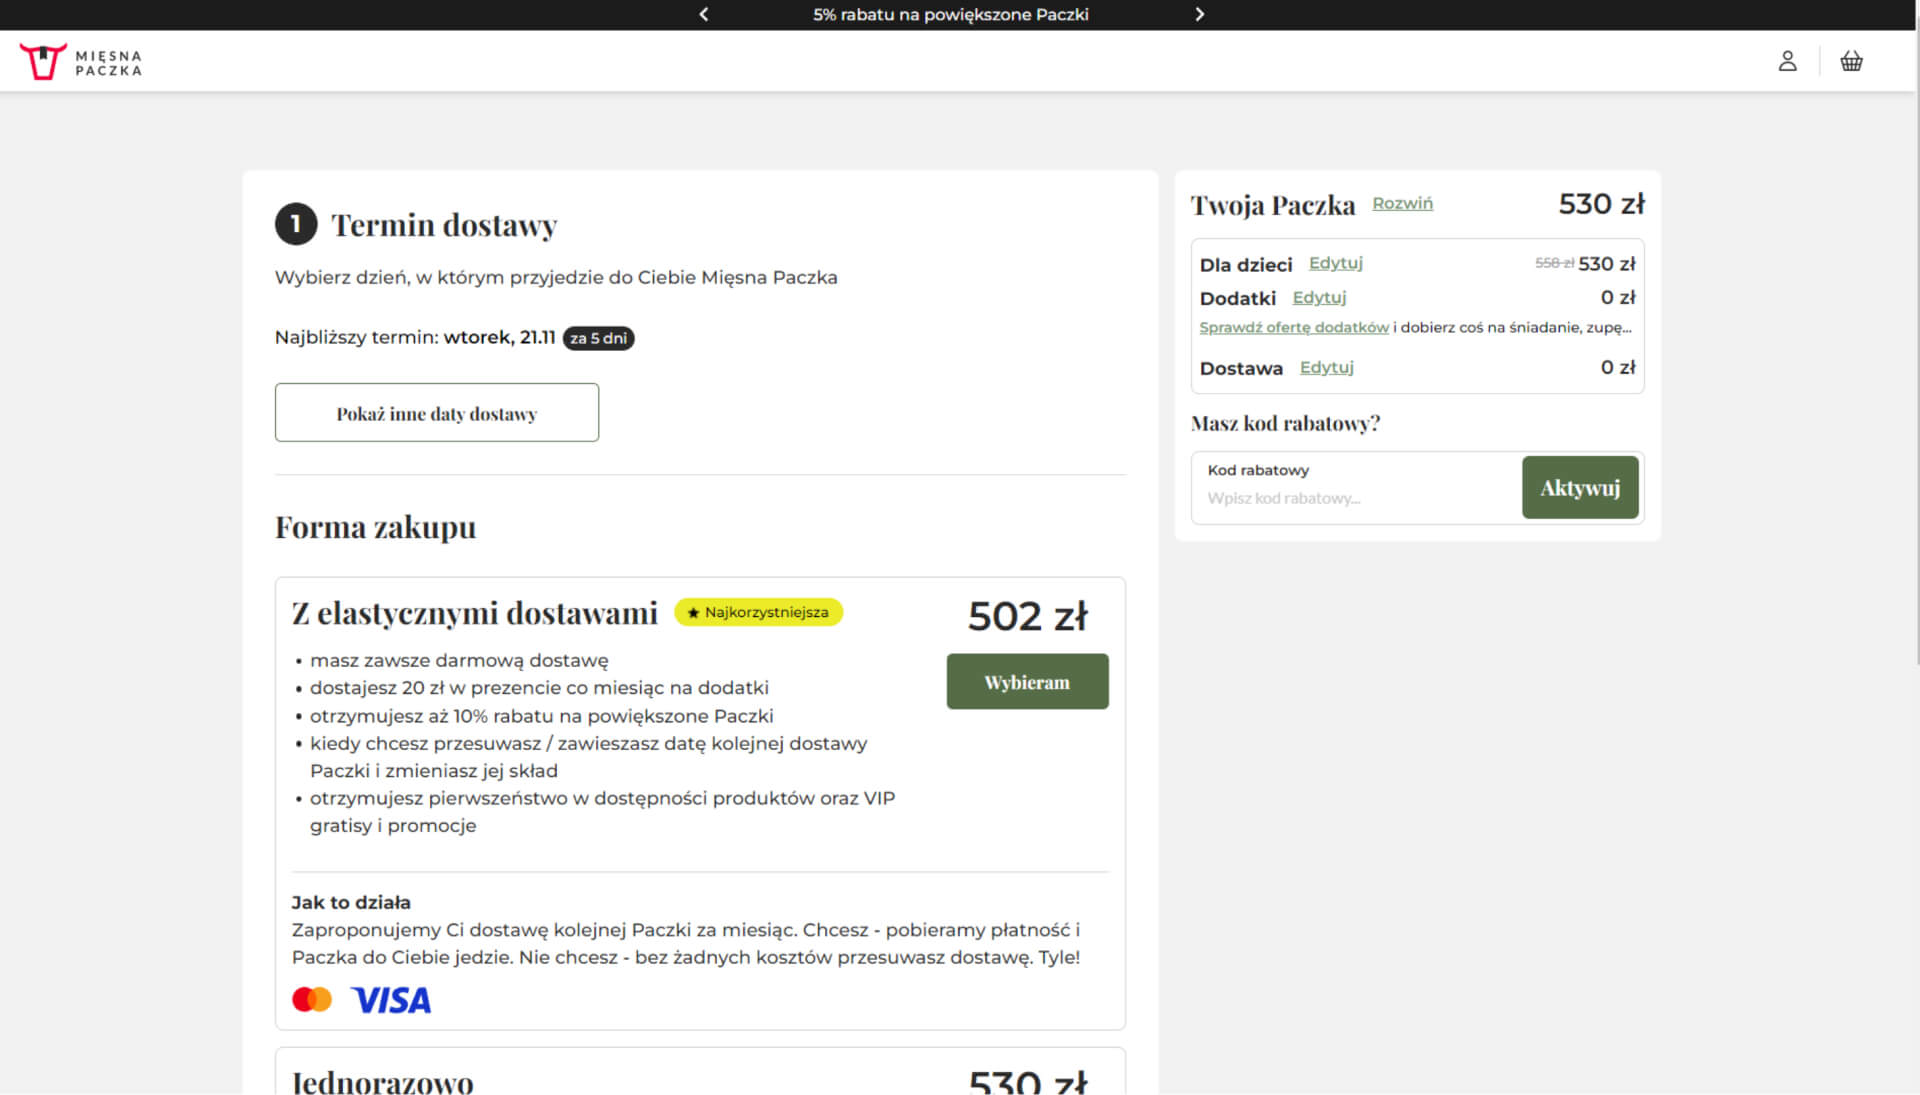Type in the Kod rabatowy field
The width and height of the screenshot is (1920, 1095).
[1355, 498]
